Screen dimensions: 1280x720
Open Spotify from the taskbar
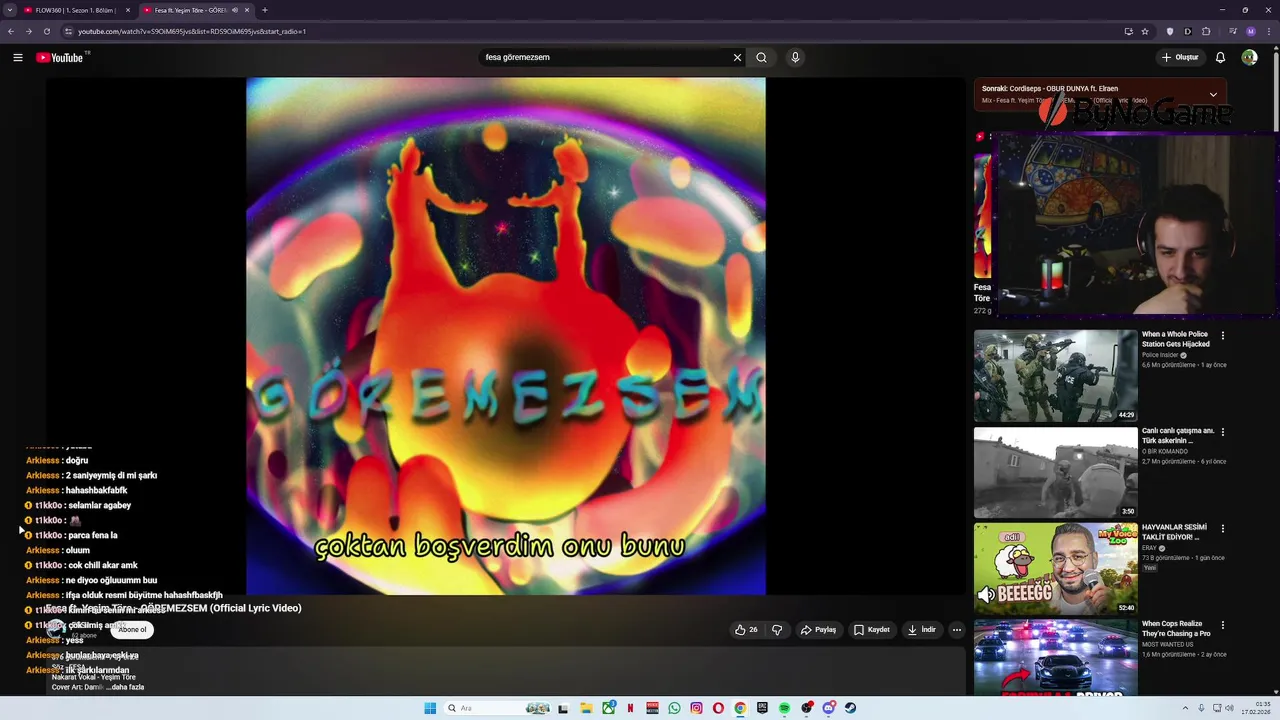(x=784, y=708)
